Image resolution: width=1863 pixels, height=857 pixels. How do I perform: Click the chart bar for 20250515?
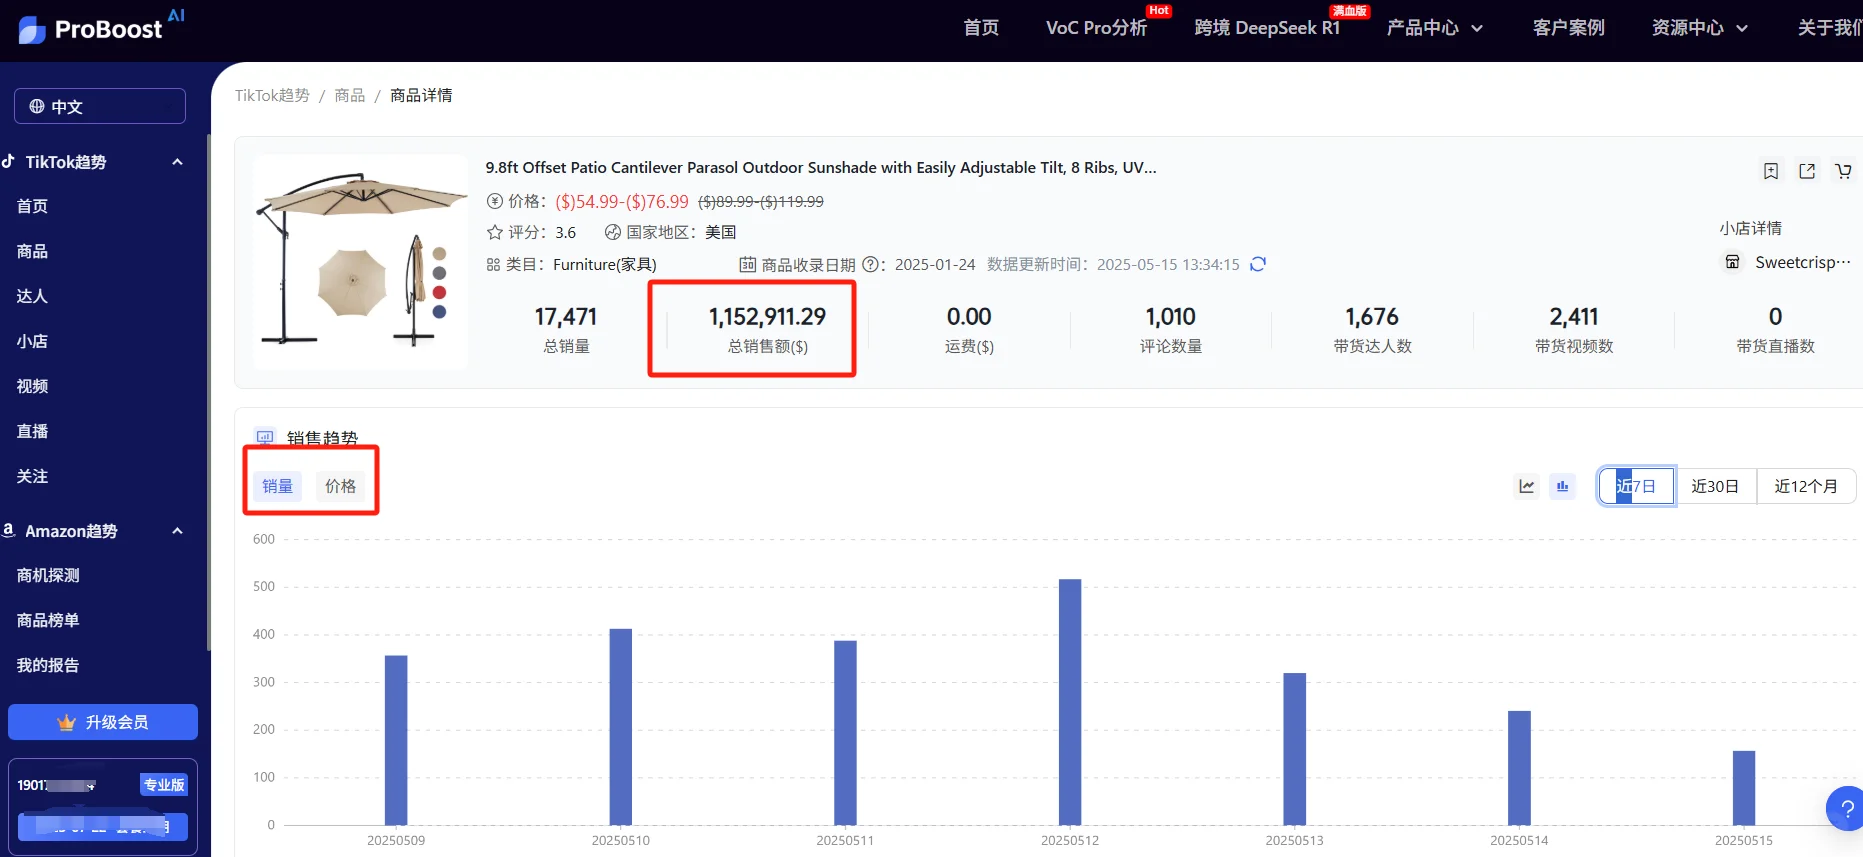(x=1744, y=788)
